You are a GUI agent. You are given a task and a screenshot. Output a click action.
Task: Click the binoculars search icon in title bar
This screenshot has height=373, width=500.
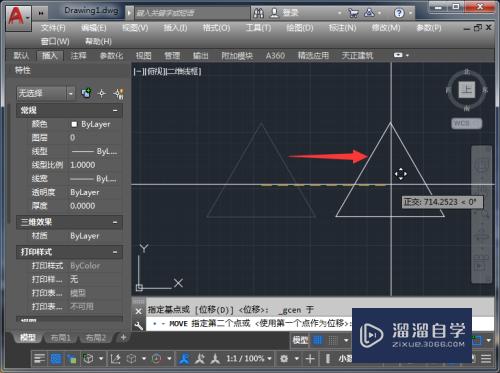point(259,13)
